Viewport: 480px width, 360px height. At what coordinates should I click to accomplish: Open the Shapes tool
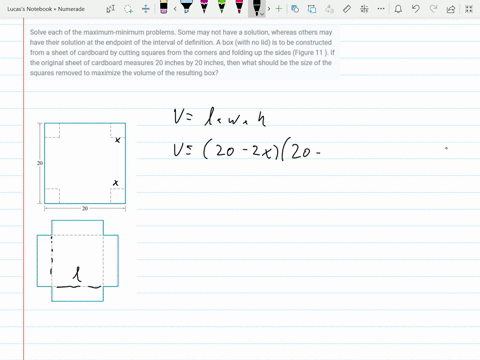coord(295,9)
